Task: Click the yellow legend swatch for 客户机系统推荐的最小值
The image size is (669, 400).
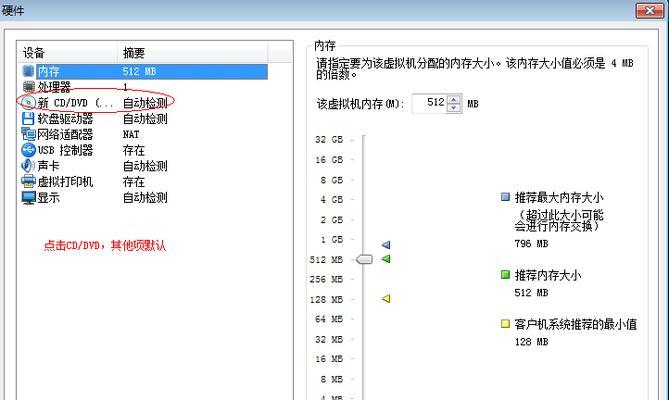Action: tap(505, 324)
